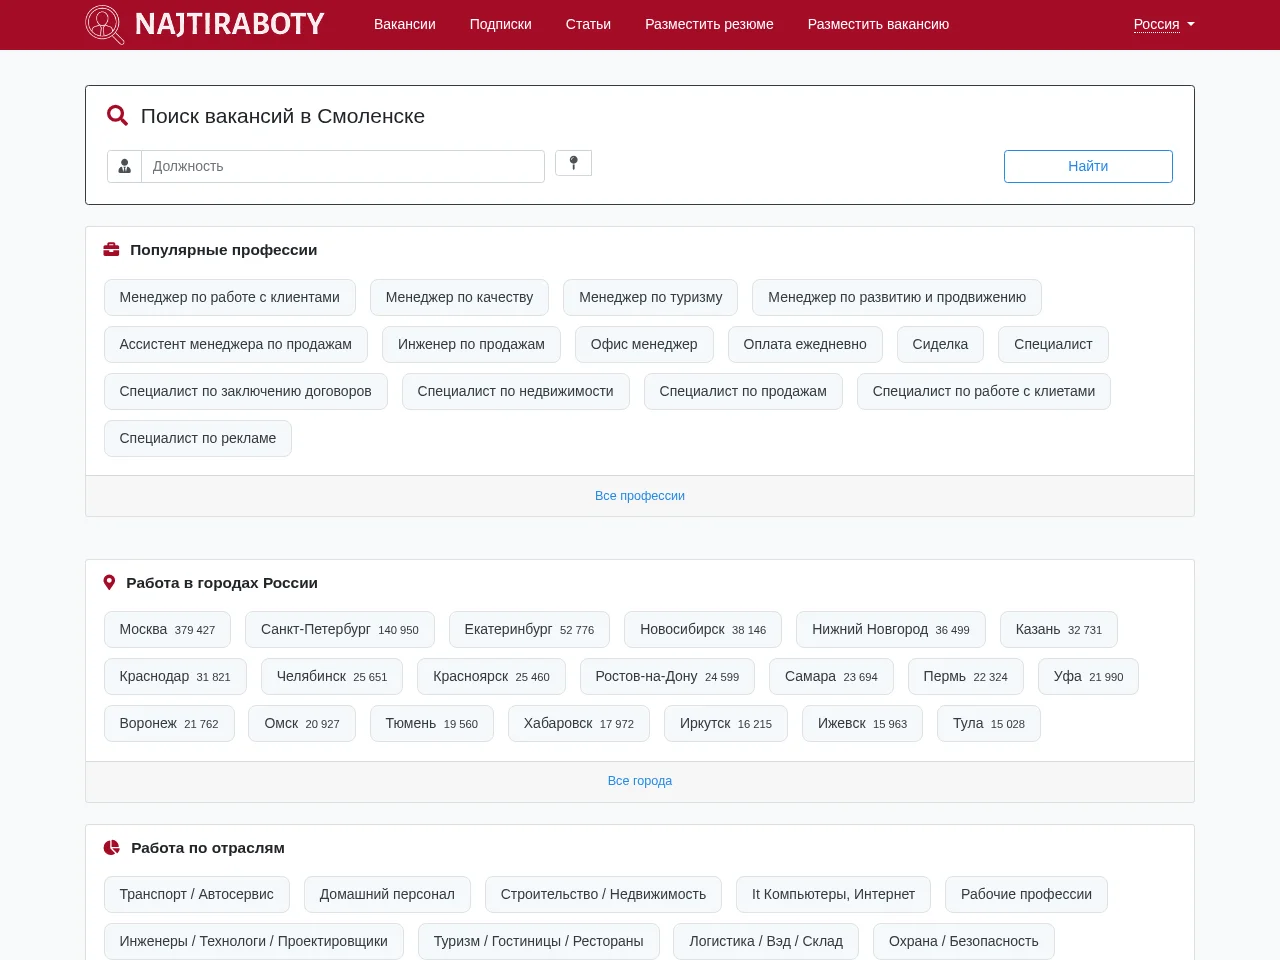Choose the Казань city tag

tap(1059, 629)
